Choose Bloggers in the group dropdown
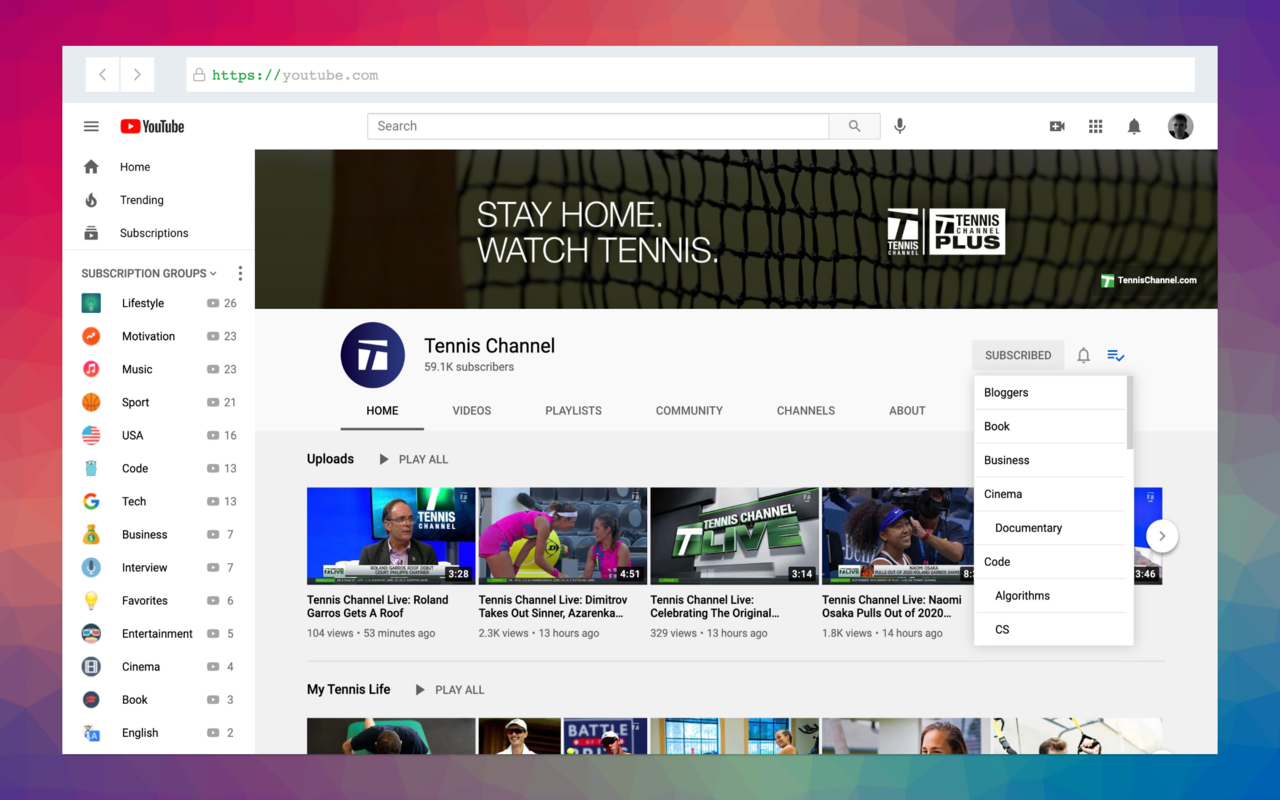The height and width of the screenshot is (800, 1280). pyautogui.click(x=1050, y=393)
